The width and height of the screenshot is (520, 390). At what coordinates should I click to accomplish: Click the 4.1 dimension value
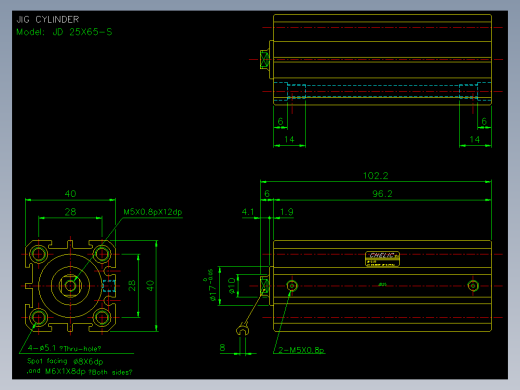coord(248,212)
